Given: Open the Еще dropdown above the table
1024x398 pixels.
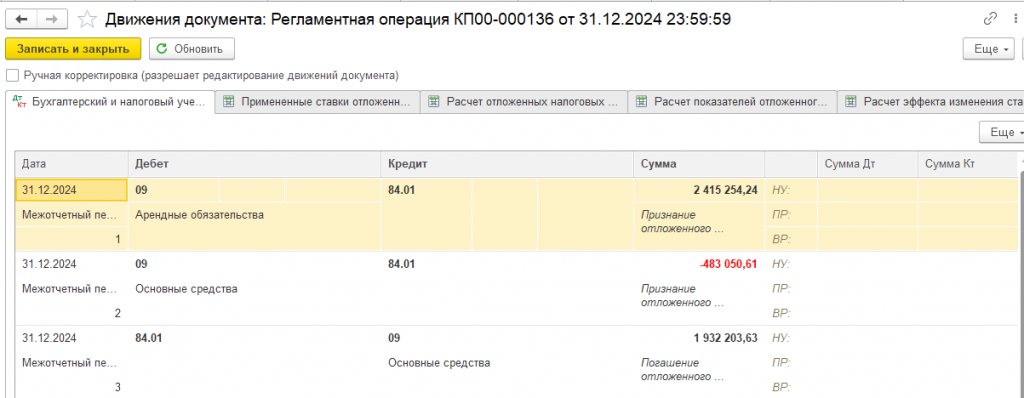Looking at the screenshot, I should pyautogui.click(x=1002, y=132).
